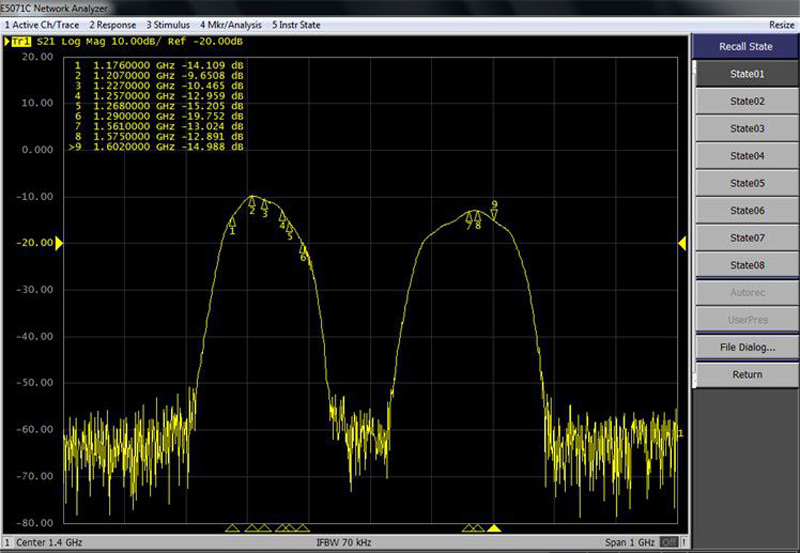Click the greyed Autorec softkey
The width and height of the screenshot is (800, 553).
point(747,293)
